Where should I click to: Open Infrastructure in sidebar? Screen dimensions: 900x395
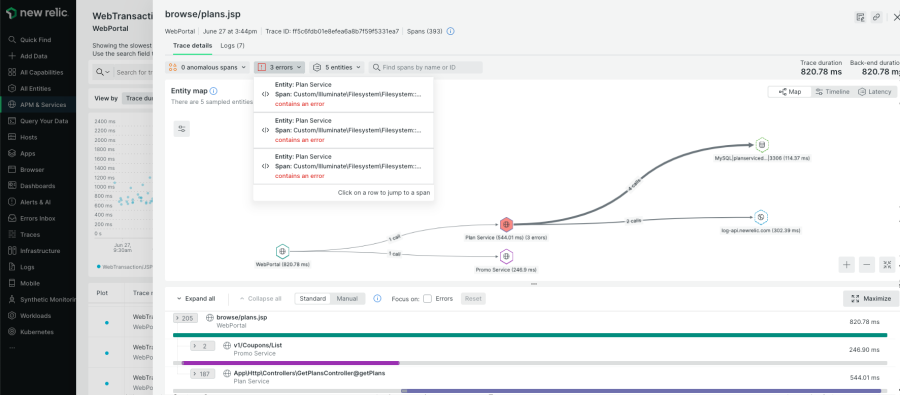[40, 251]
